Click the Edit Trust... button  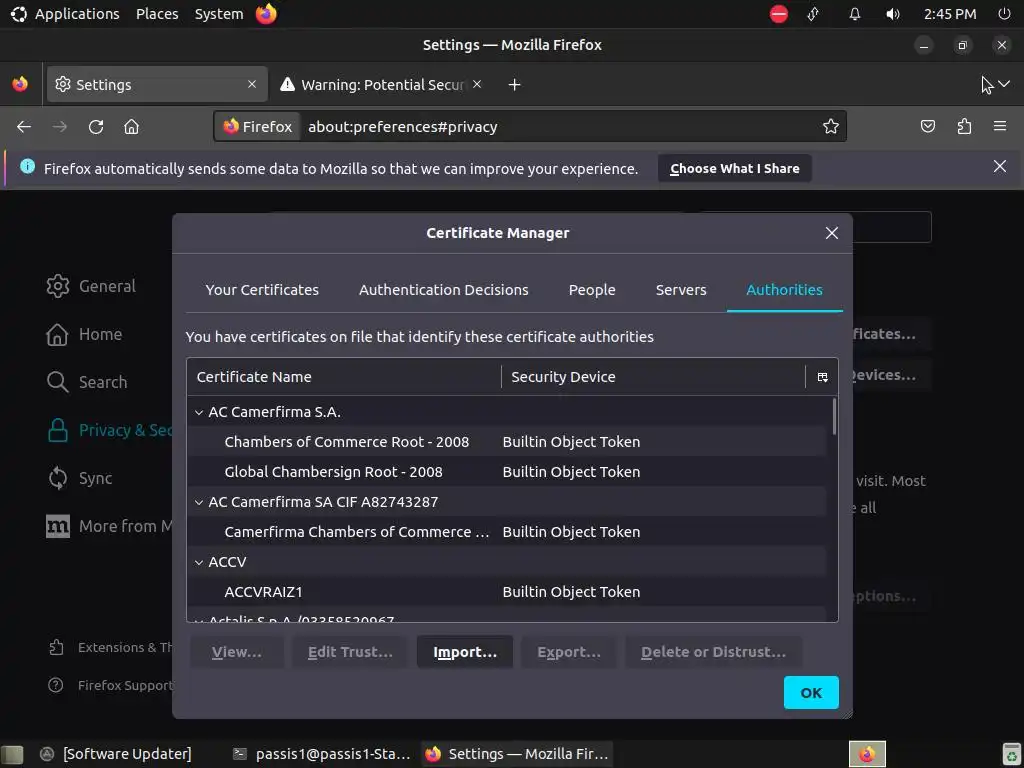tap(350, 652)
